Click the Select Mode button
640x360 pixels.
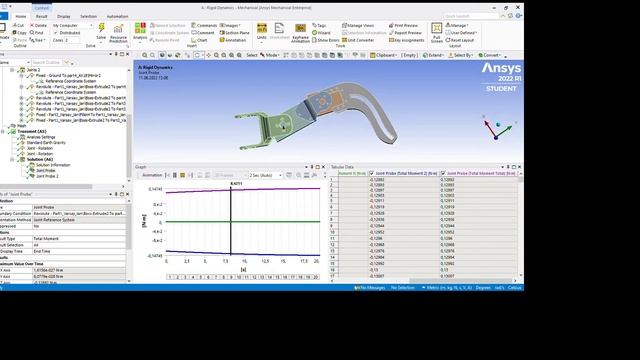pos(270,55)
